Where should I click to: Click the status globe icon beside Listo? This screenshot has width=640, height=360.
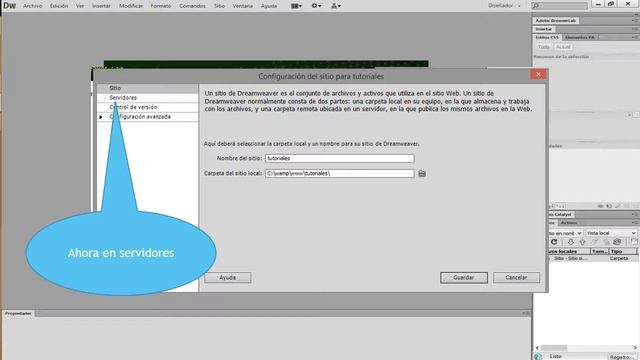pyautogui.click(x=538, y=356)
